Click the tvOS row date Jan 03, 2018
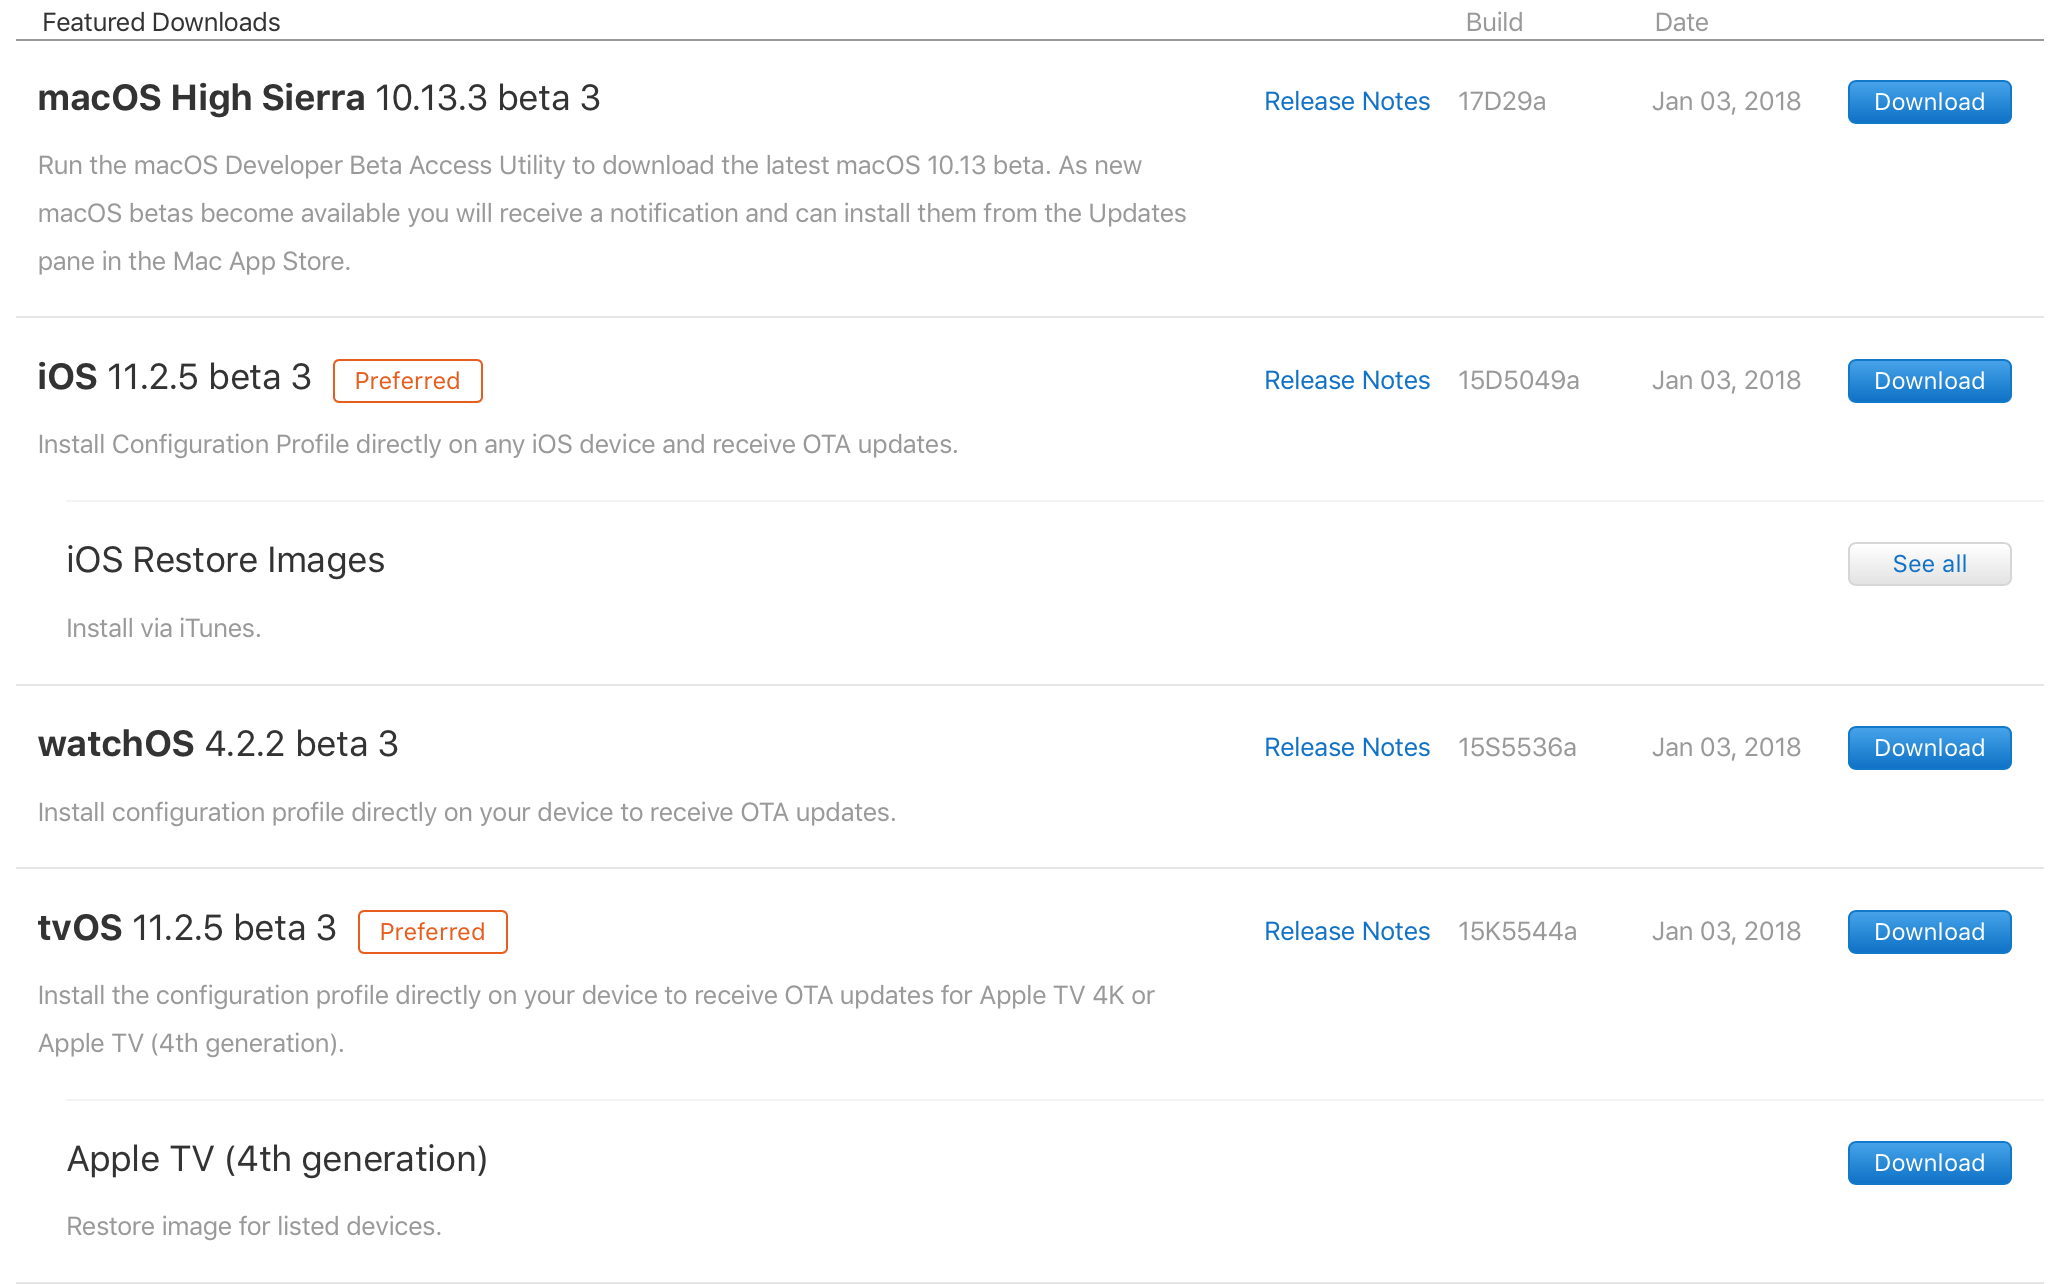This screenshot has height=1284, width=2058. pos(1726,932)
